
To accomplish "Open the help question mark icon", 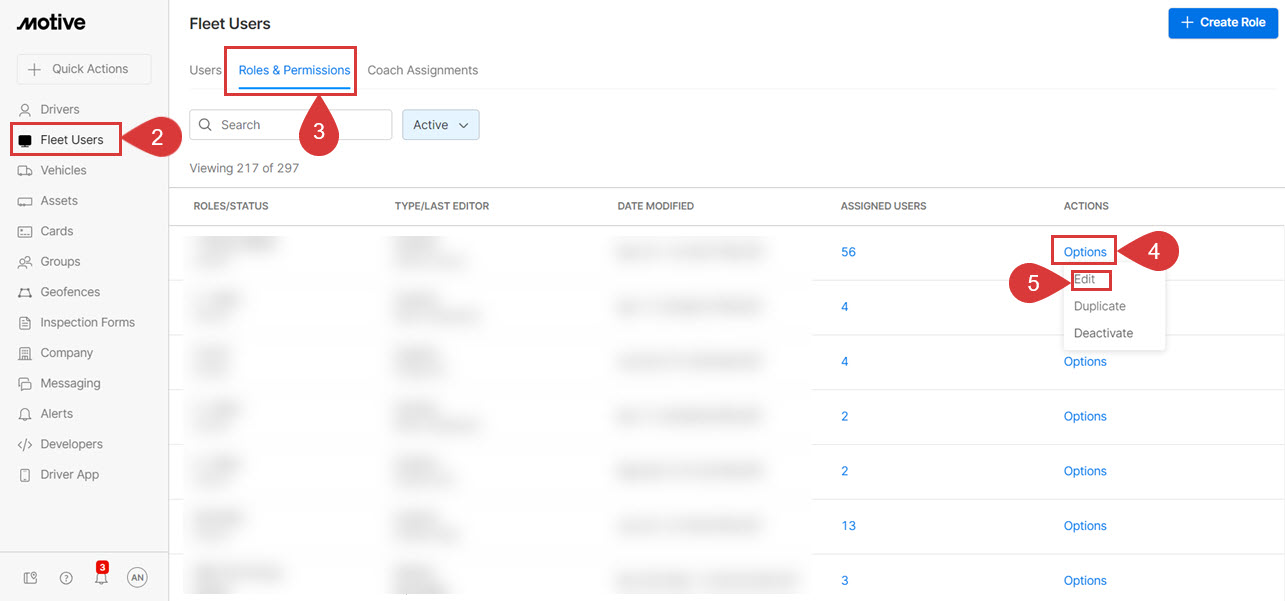I will [x=65, y=577].
